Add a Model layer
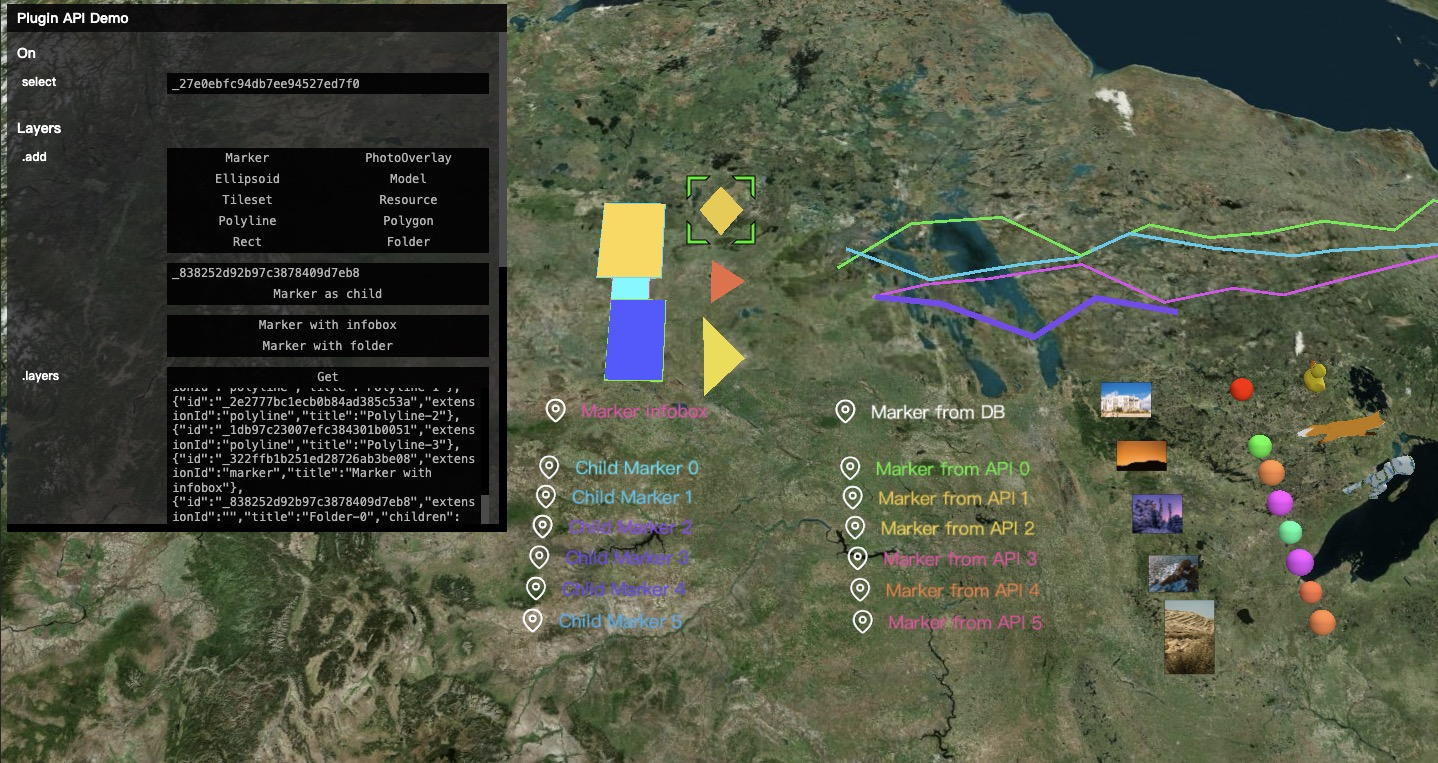1438x763 pixels. (408, 179)
